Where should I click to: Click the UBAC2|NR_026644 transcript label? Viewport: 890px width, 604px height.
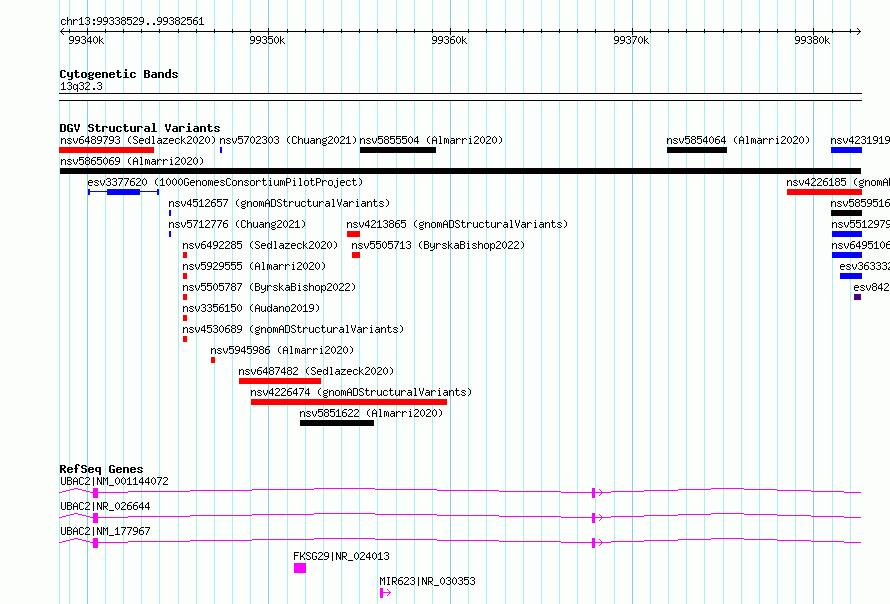click(105, 506)
